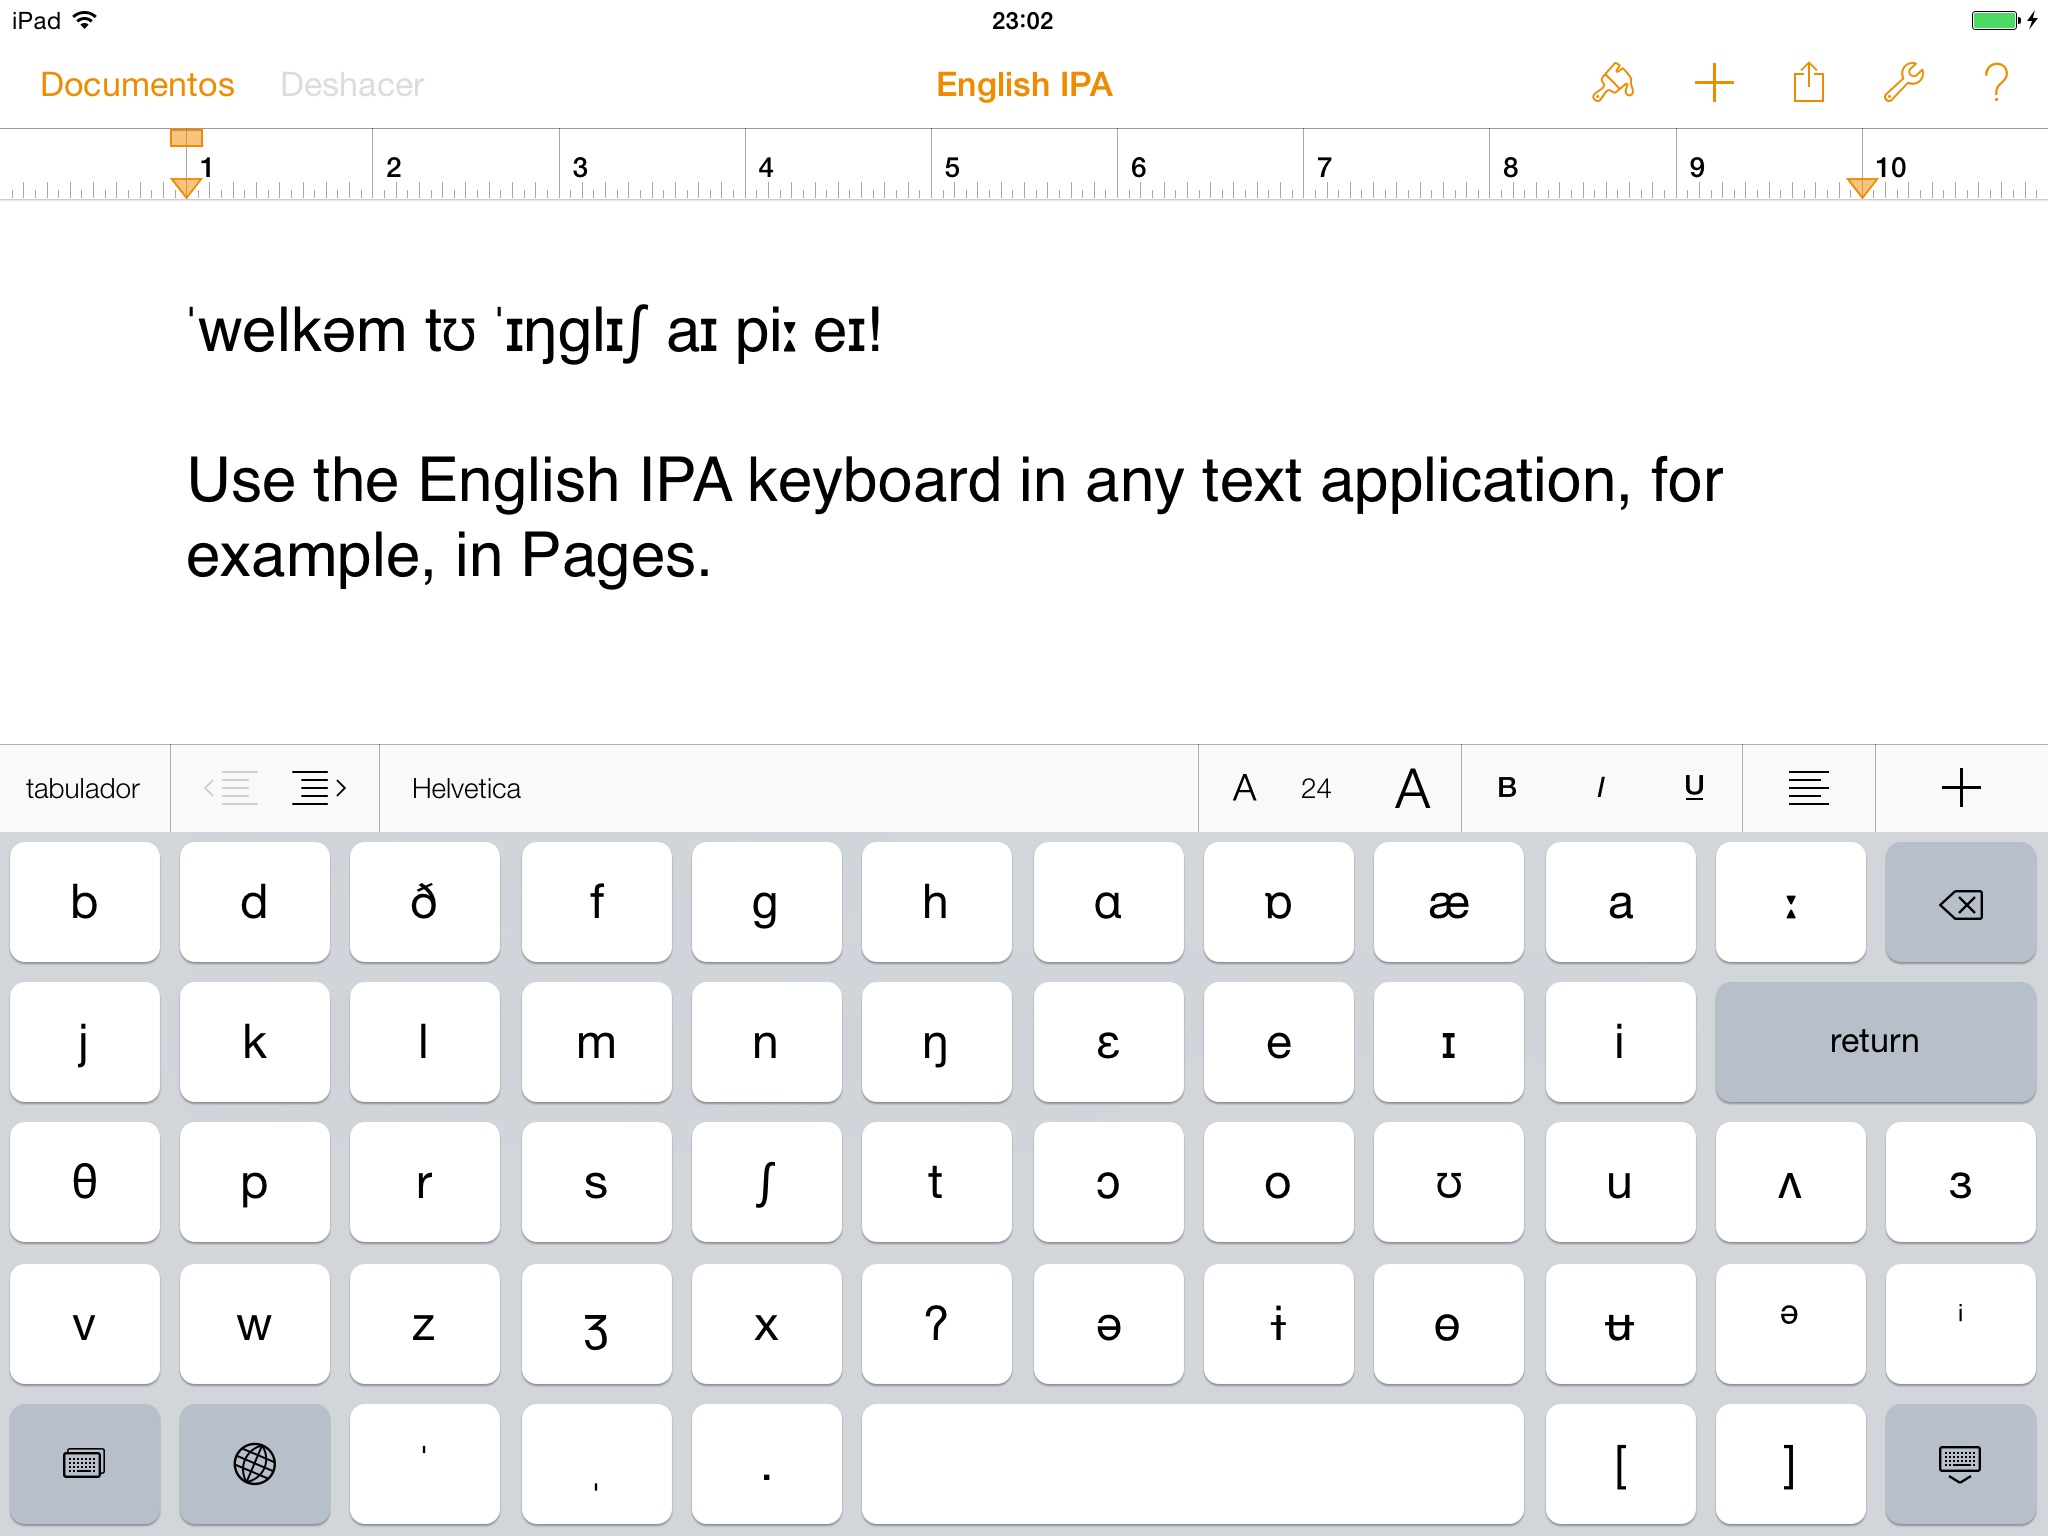Toggle underline formatting

point(1694,789)
